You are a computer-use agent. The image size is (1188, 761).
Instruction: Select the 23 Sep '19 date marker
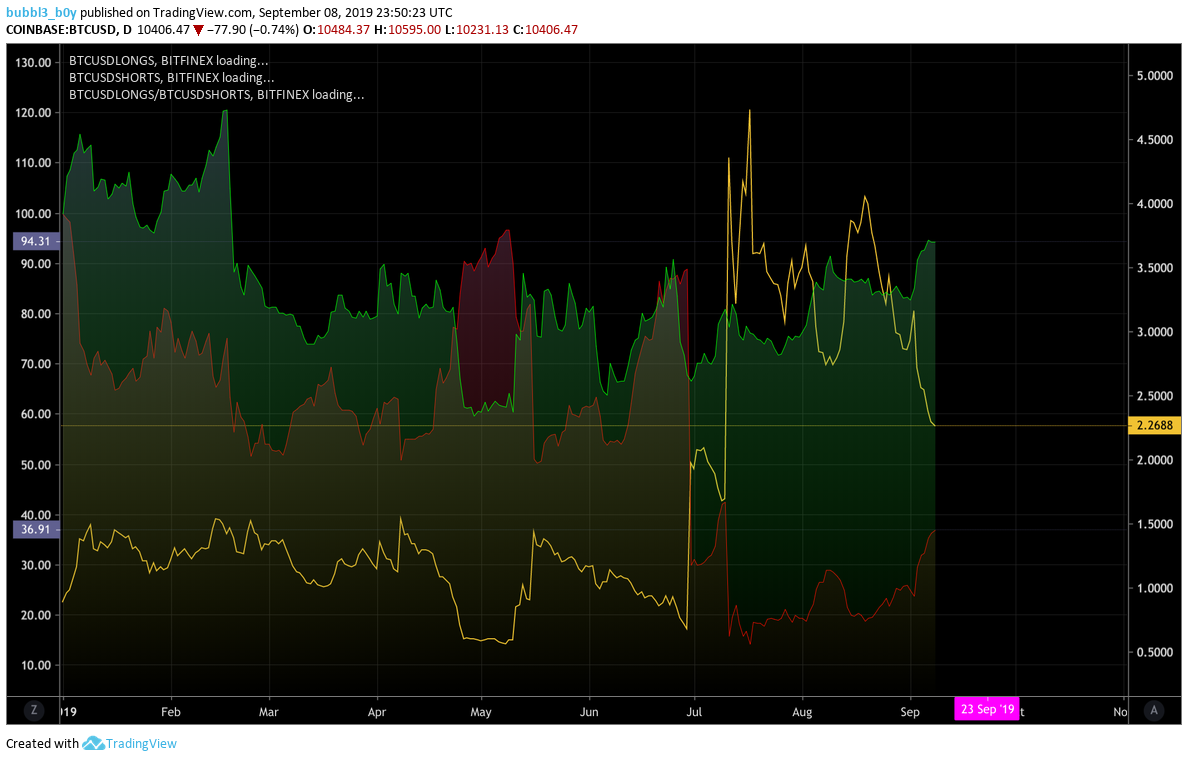(987, 709)
